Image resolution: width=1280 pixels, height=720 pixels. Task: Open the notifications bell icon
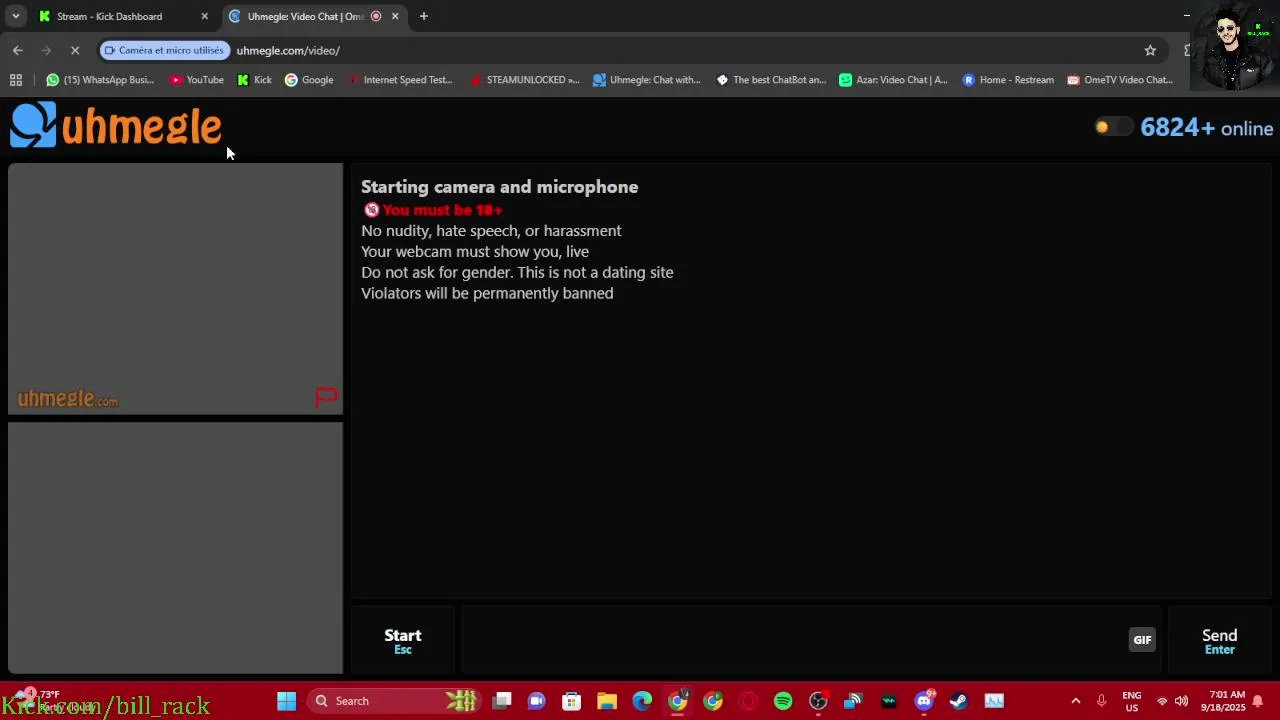coord(1258,701)
